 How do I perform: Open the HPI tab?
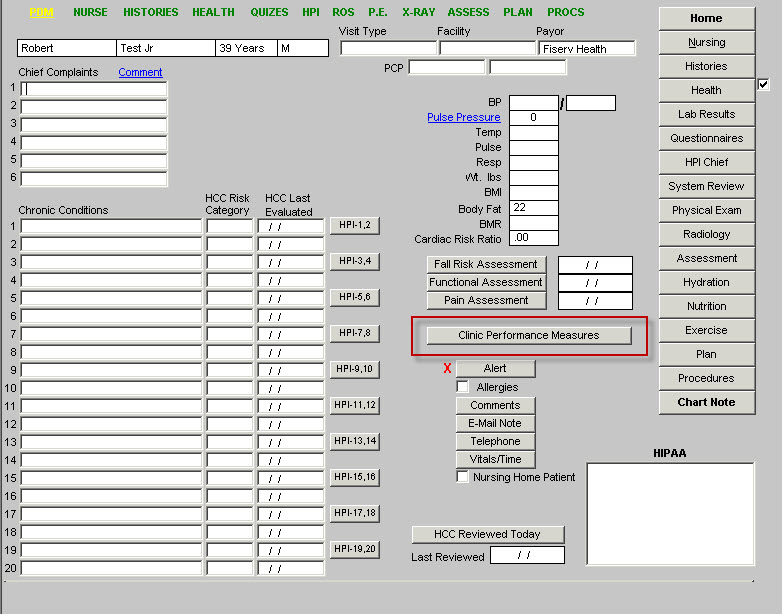click(311, 12)
